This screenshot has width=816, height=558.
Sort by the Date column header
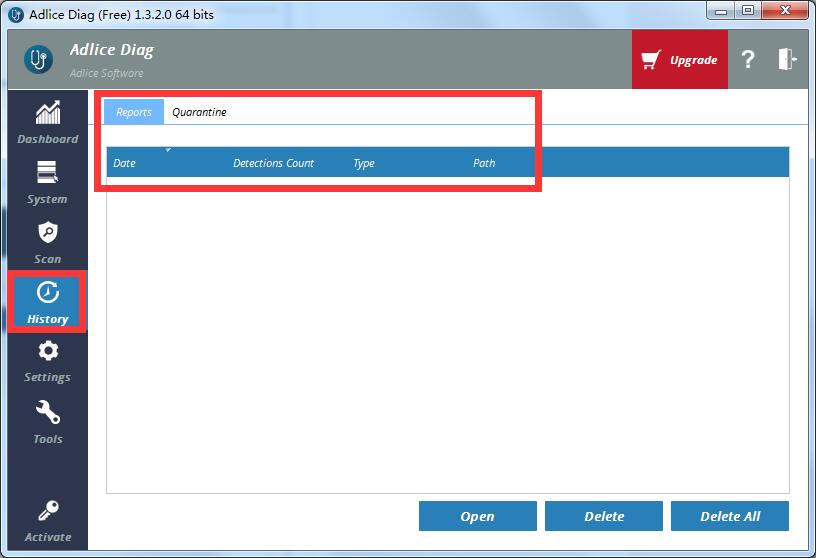[167, 162]
